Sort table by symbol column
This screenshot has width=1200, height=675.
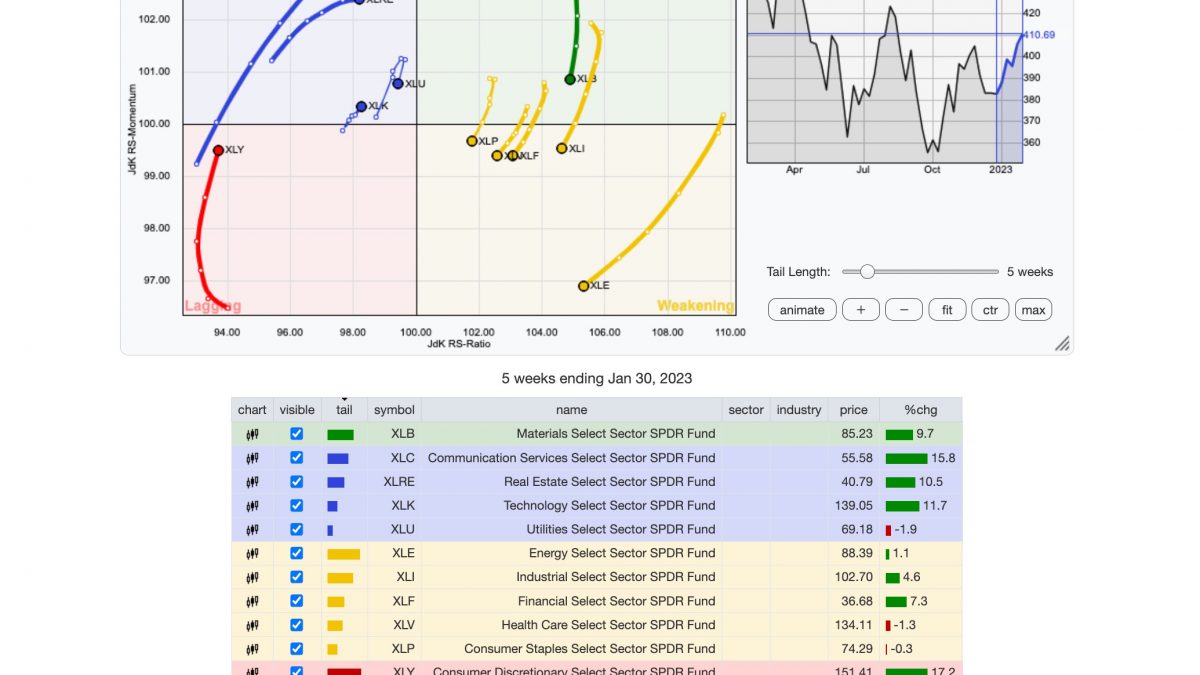[394, 410]
